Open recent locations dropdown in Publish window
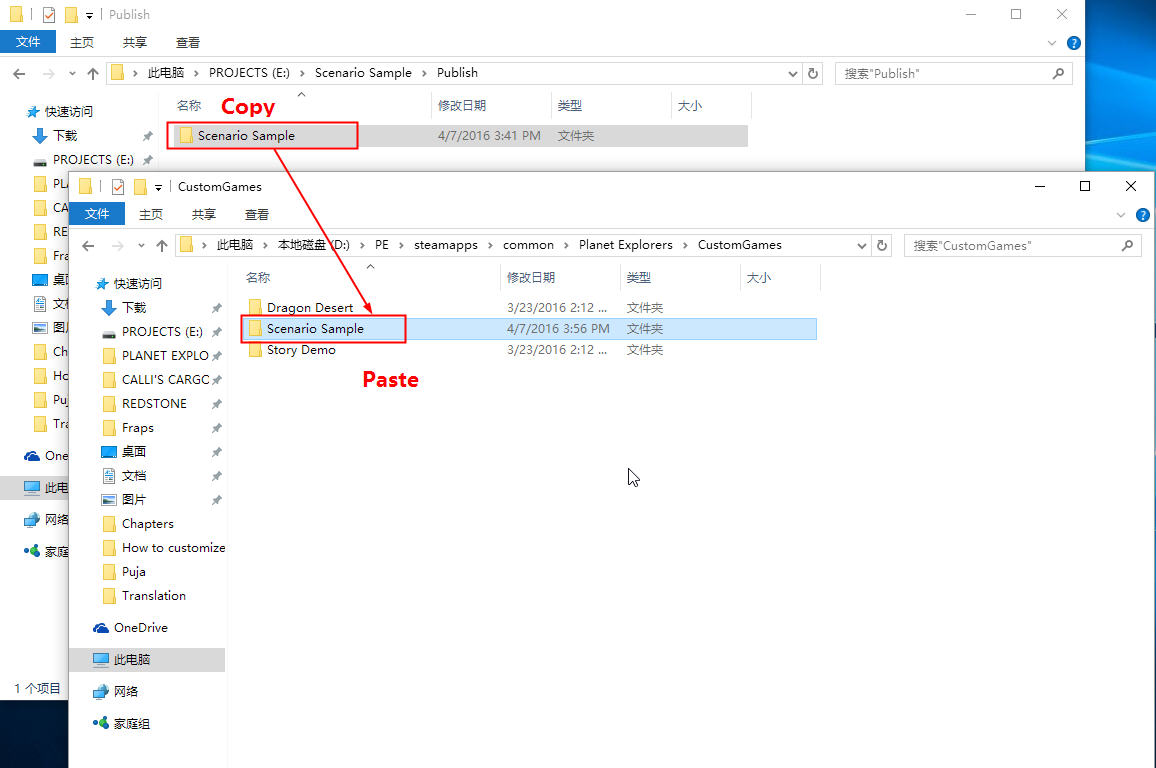This screenshot has height=768, width=1156. 72,74
